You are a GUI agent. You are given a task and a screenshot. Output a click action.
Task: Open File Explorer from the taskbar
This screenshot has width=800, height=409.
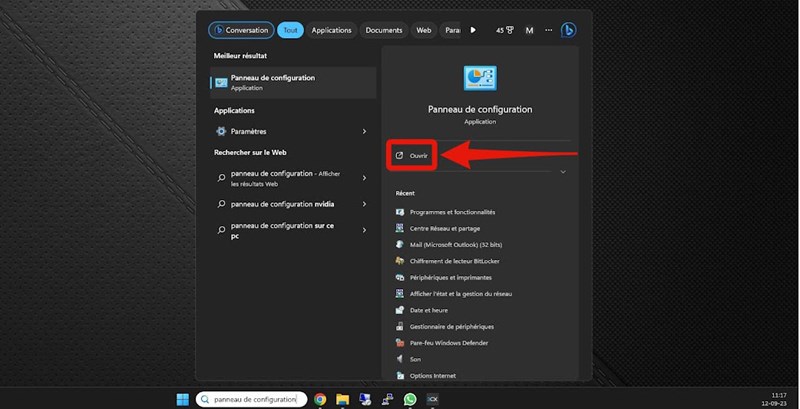tap(342, 399)
